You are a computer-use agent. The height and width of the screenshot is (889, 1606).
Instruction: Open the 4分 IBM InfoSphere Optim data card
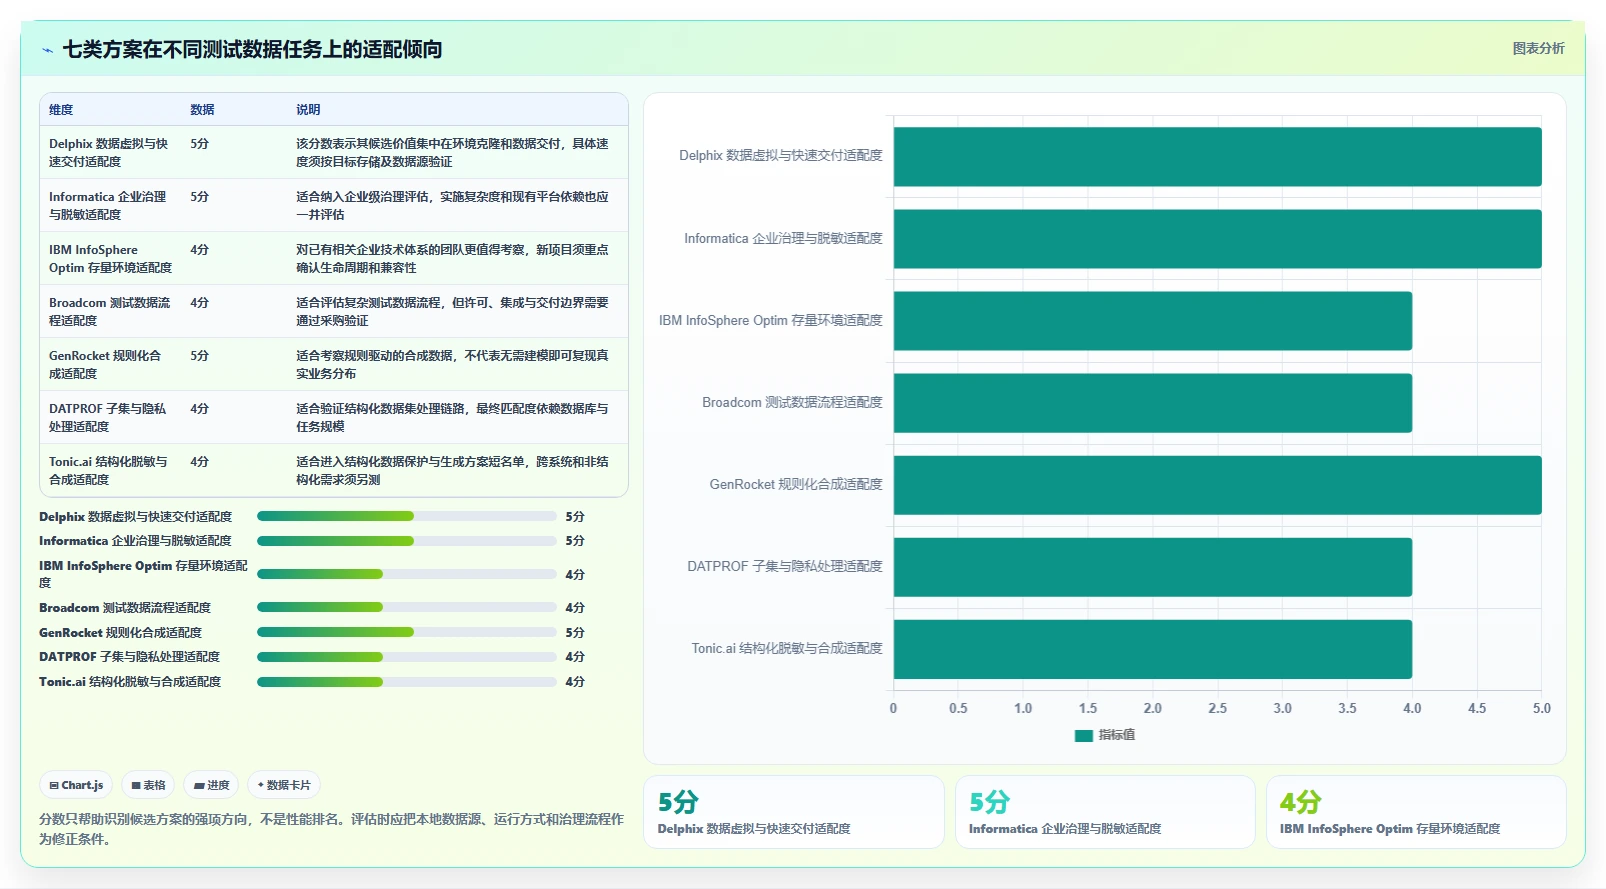[1416, 812]
